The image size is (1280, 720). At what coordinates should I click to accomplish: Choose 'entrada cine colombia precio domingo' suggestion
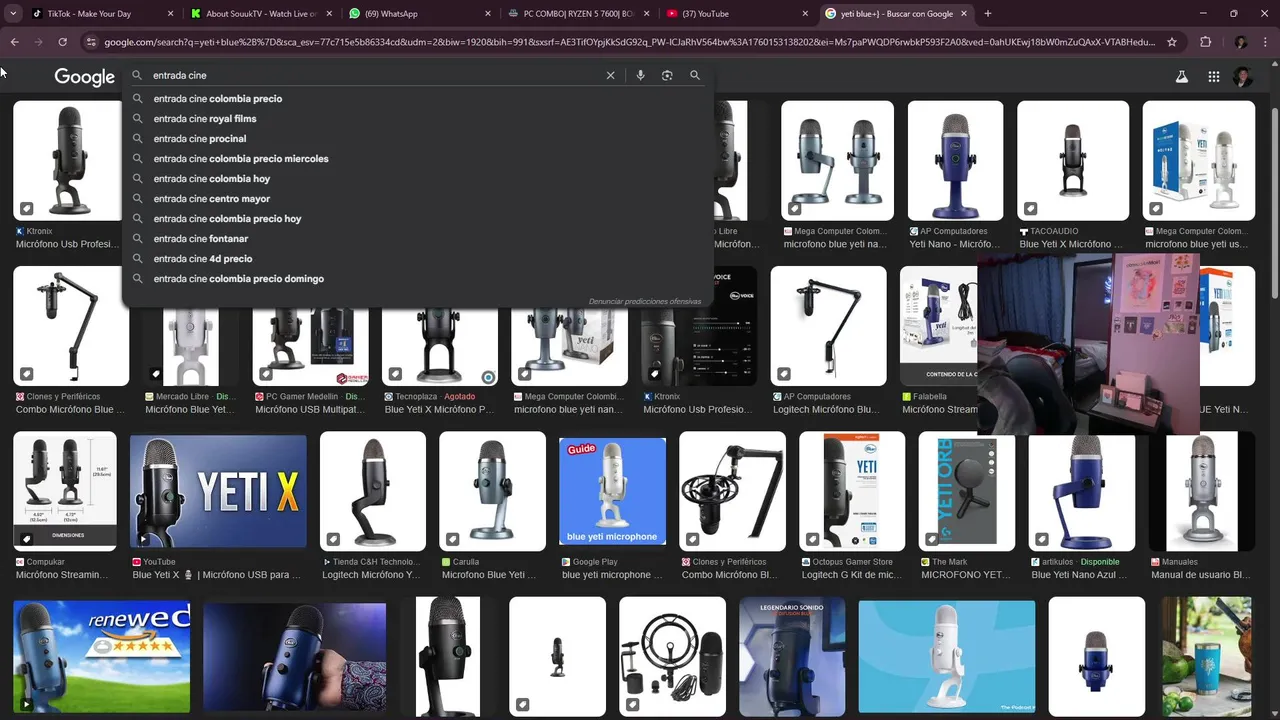pyautogui.click(x=239, y=279)
